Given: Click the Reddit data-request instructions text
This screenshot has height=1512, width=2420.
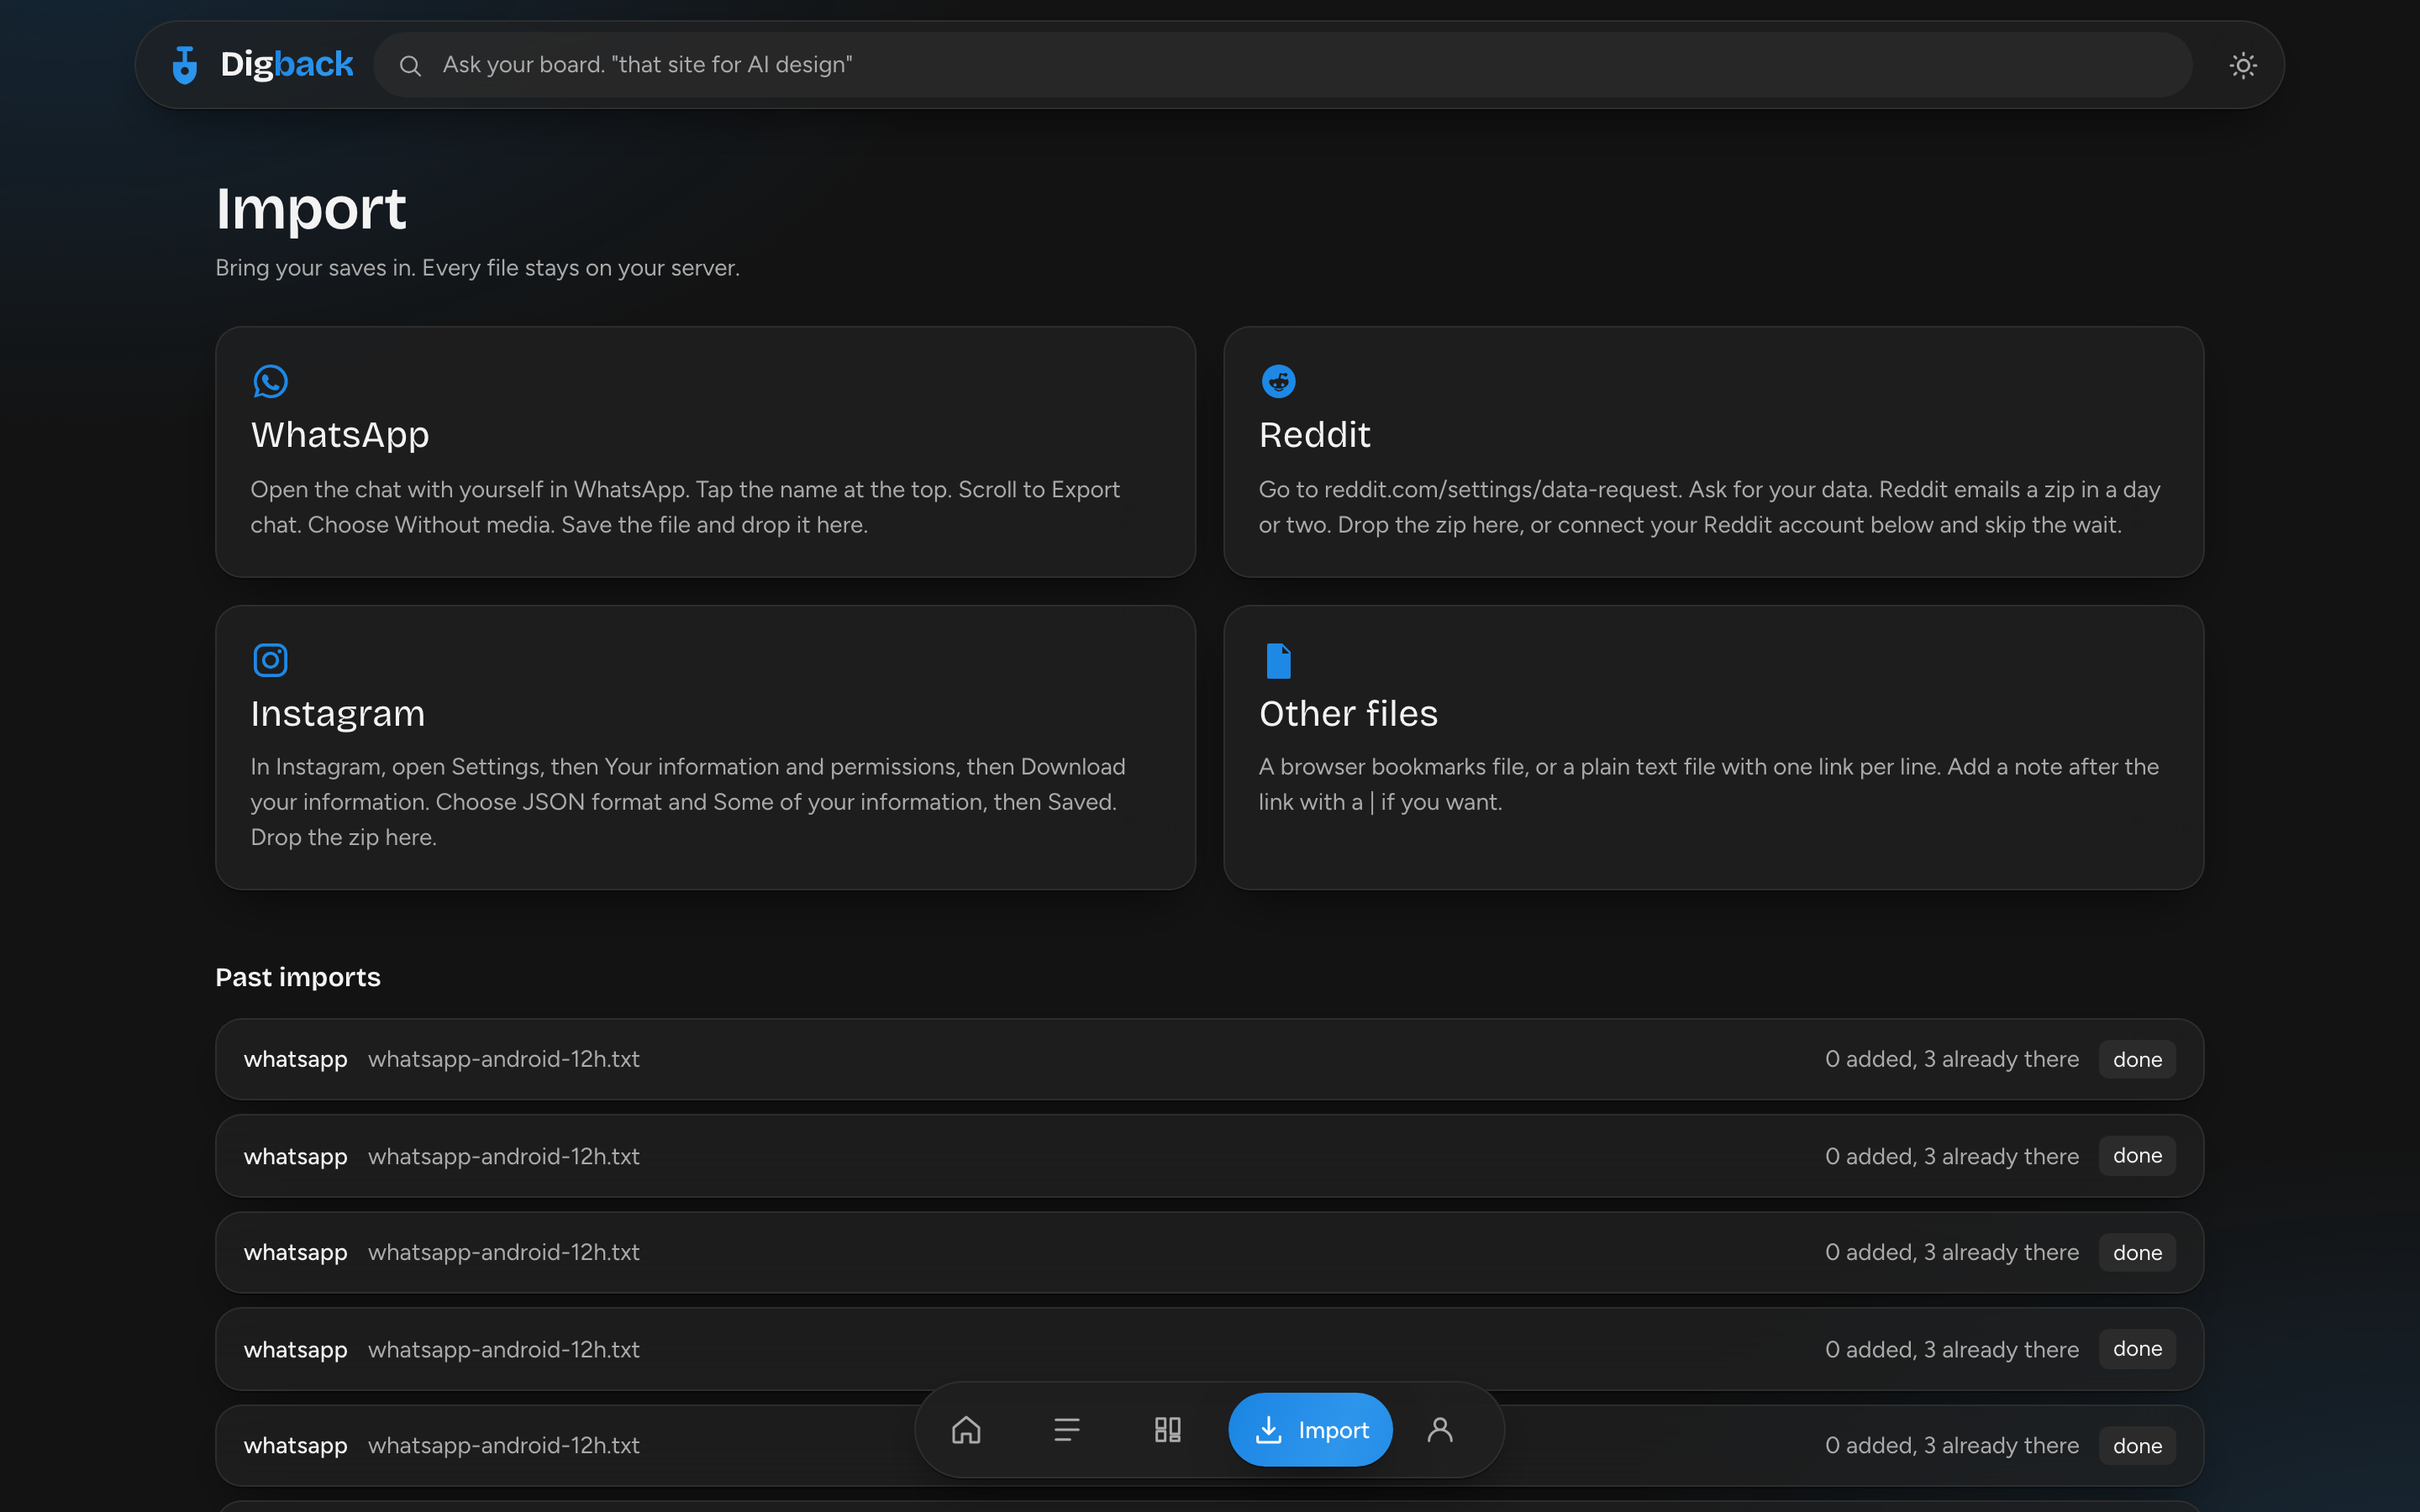Looking at the screenshot, I should point(1709,507).
